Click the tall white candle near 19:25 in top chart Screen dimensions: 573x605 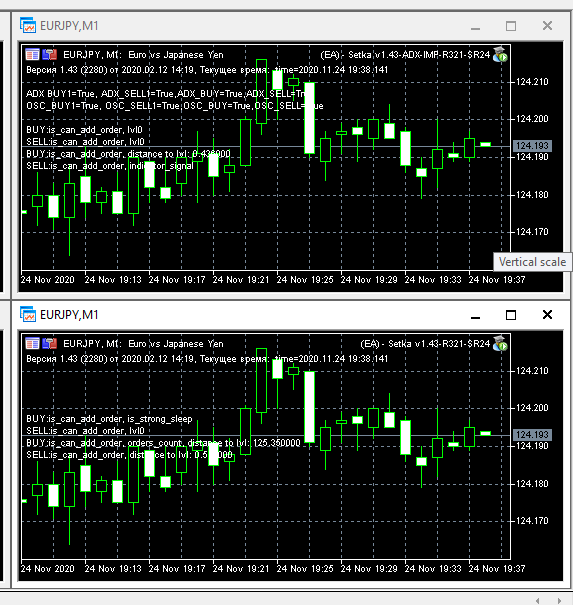pyautogui.click(x=309, y=118)
